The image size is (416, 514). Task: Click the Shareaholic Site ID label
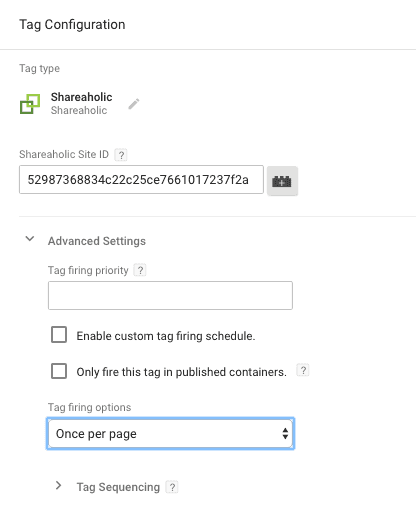tap(64, 154)
